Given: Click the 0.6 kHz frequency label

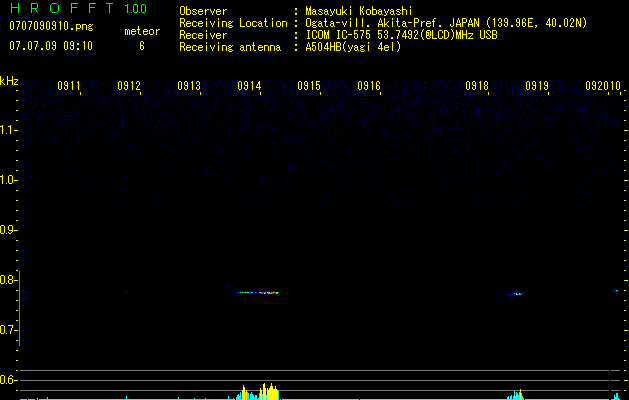Looking at the screenshot, I should point(7,380).
